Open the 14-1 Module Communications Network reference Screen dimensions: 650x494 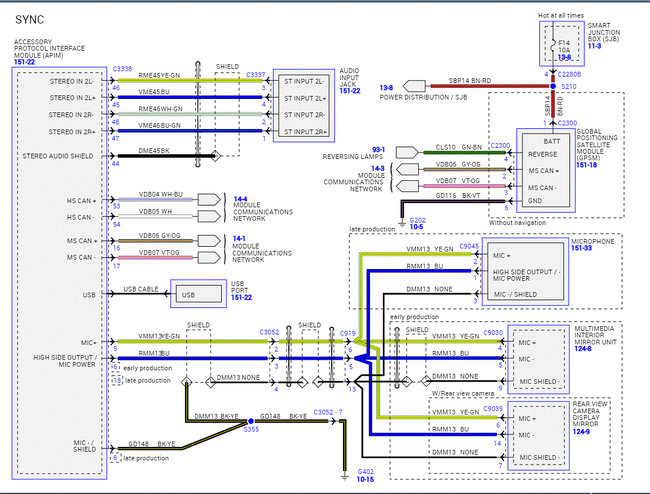(239, 239)
